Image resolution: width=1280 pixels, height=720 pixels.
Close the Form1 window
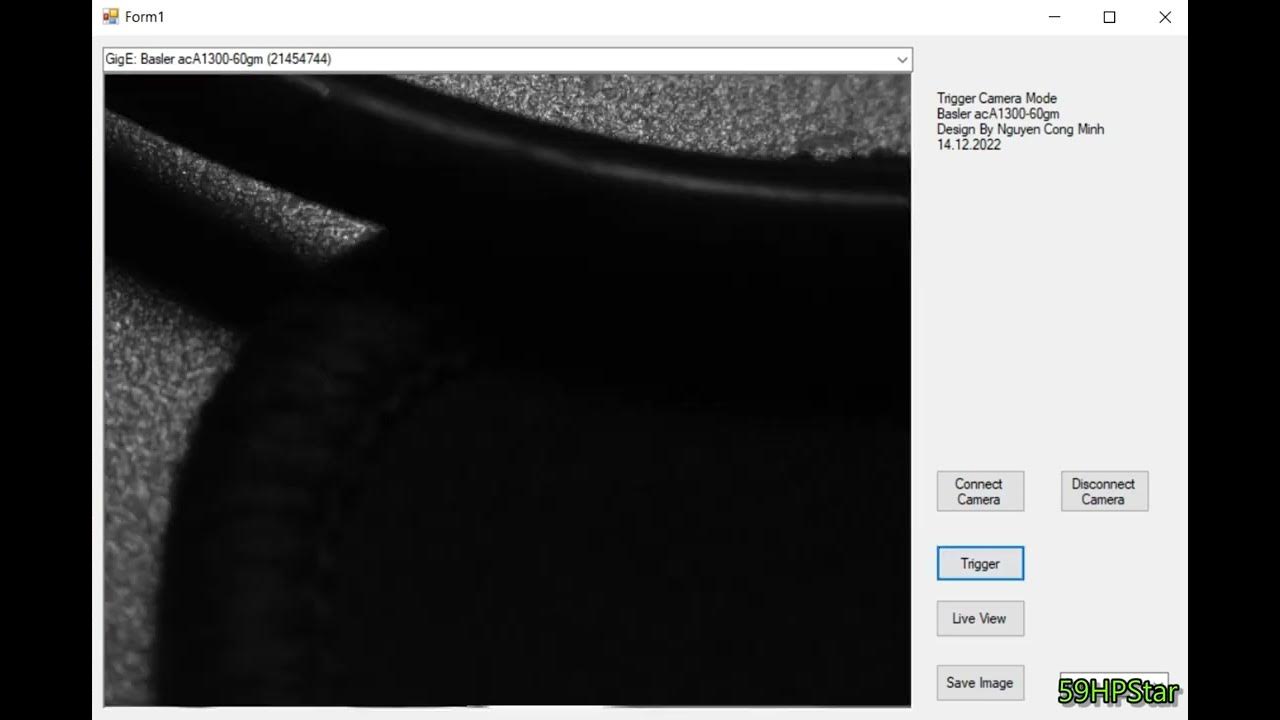click(1164, 17)
